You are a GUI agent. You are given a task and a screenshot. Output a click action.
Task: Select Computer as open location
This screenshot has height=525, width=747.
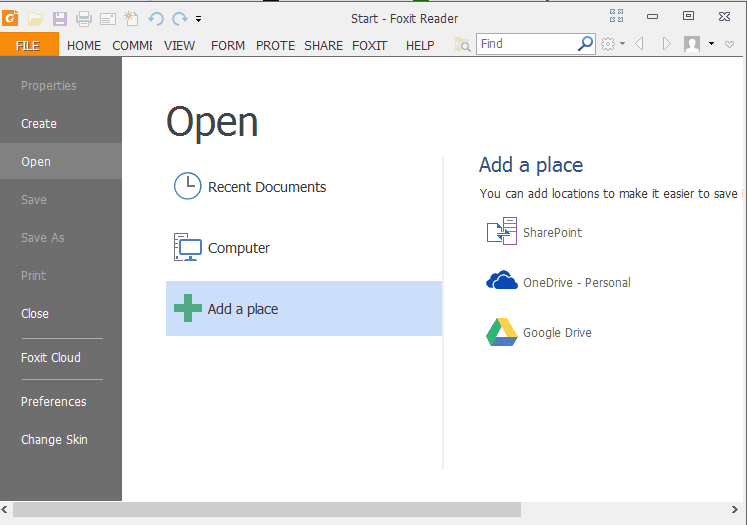tap(304, 248)
